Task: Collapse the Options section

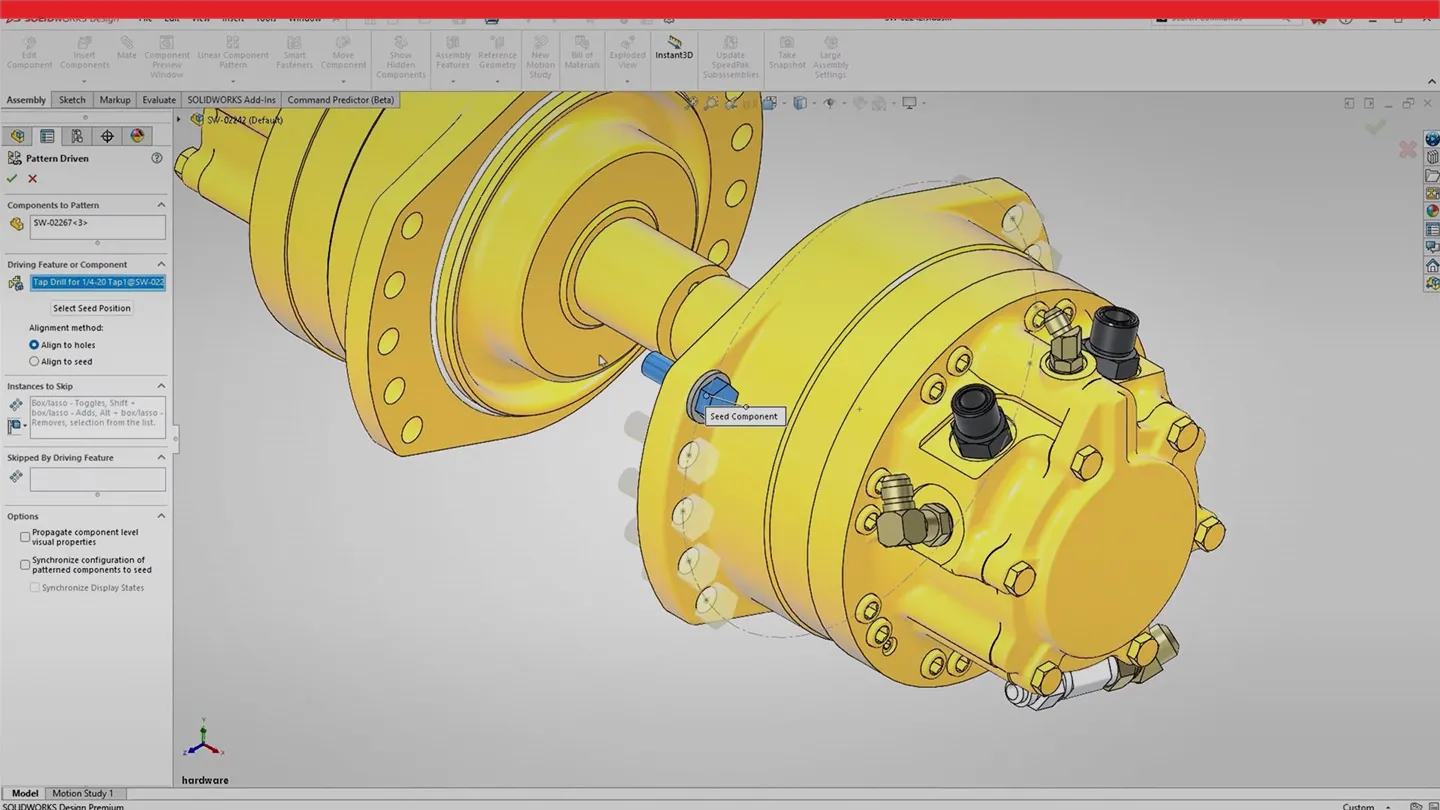Action: (x=161, y=516)
